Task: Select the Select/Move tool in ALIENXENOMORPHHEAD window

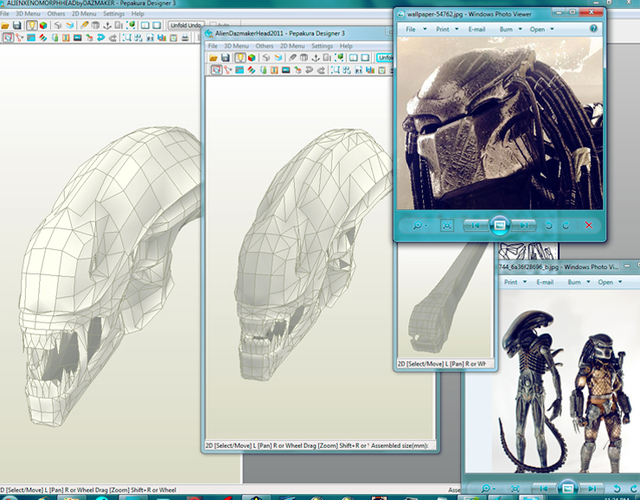Action: 8,38
